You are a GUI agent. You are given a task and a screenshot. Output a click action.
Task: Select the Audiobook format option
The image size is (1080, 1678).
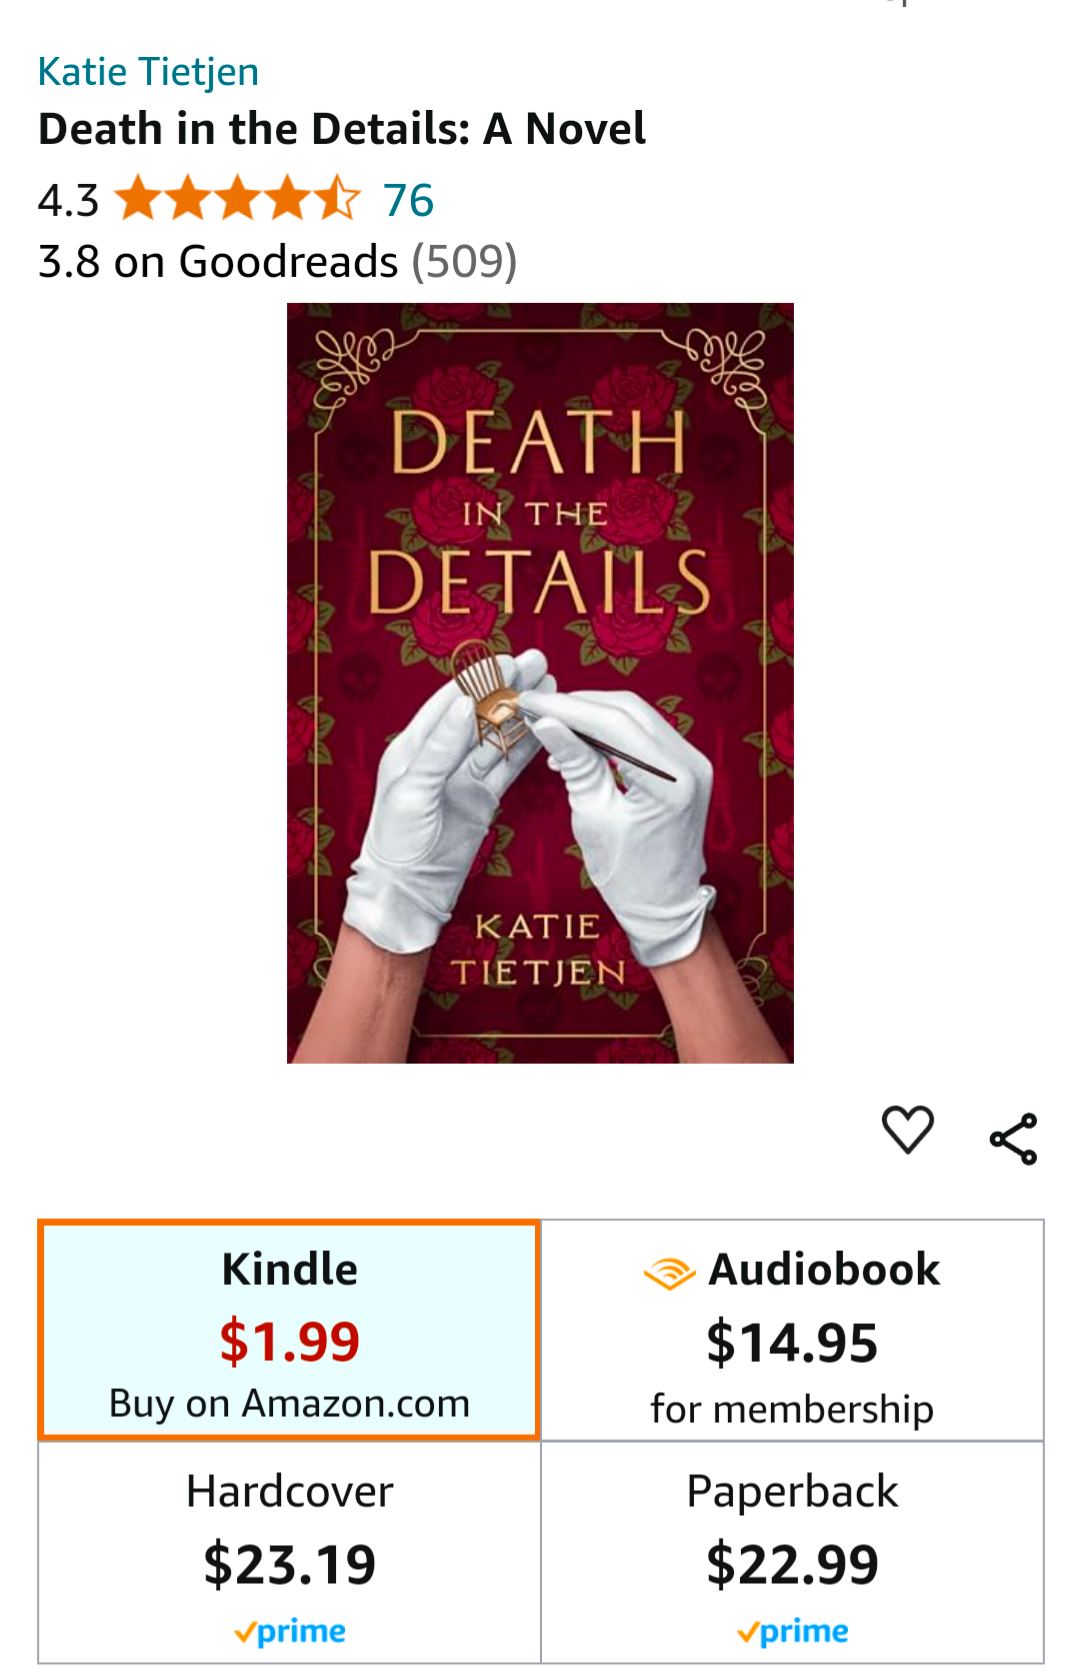pyautogui.click(x=792, y=1330)
